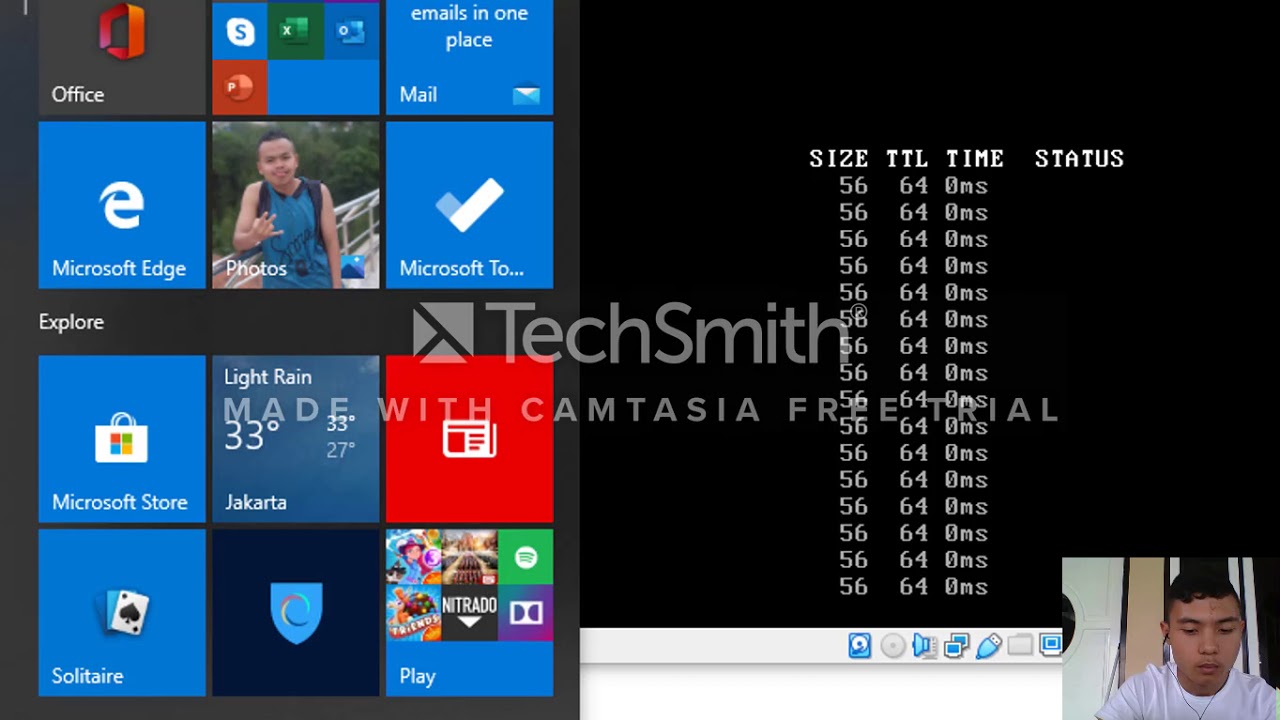Image resolution: width=1280 pixels, height=720 pixels.
Task: Launch PowerPoint from the Office apps tile
Action: point(240,87)
